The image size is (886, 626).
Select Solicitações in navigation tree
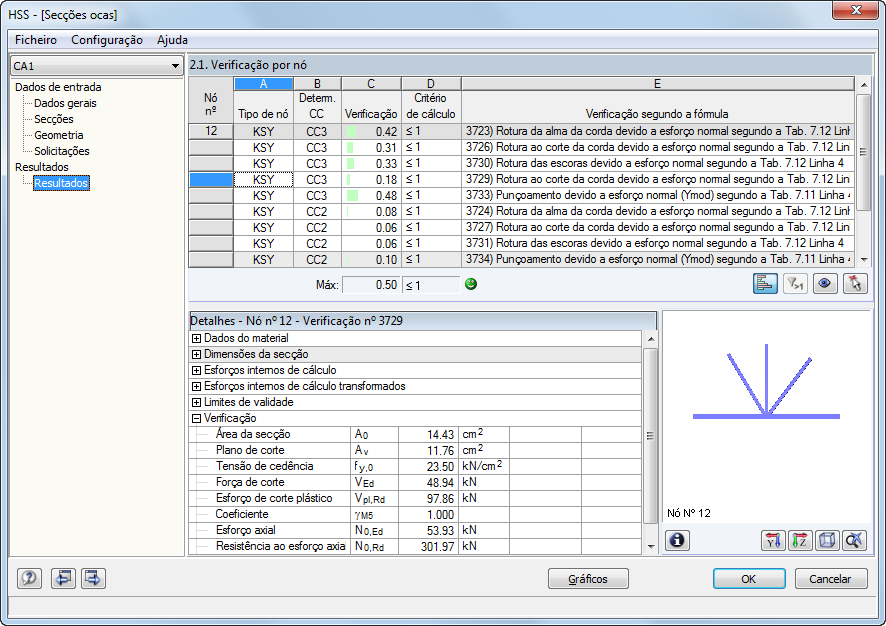[62, 151]
